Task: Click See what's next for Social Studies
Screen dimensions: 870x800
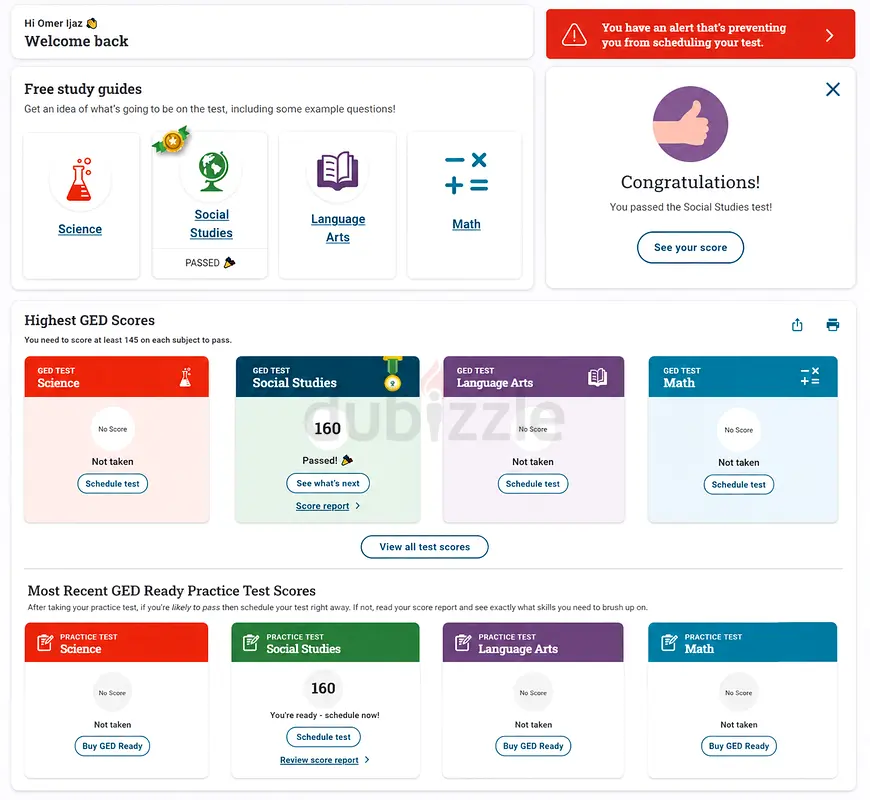Action: coord(328,483)
